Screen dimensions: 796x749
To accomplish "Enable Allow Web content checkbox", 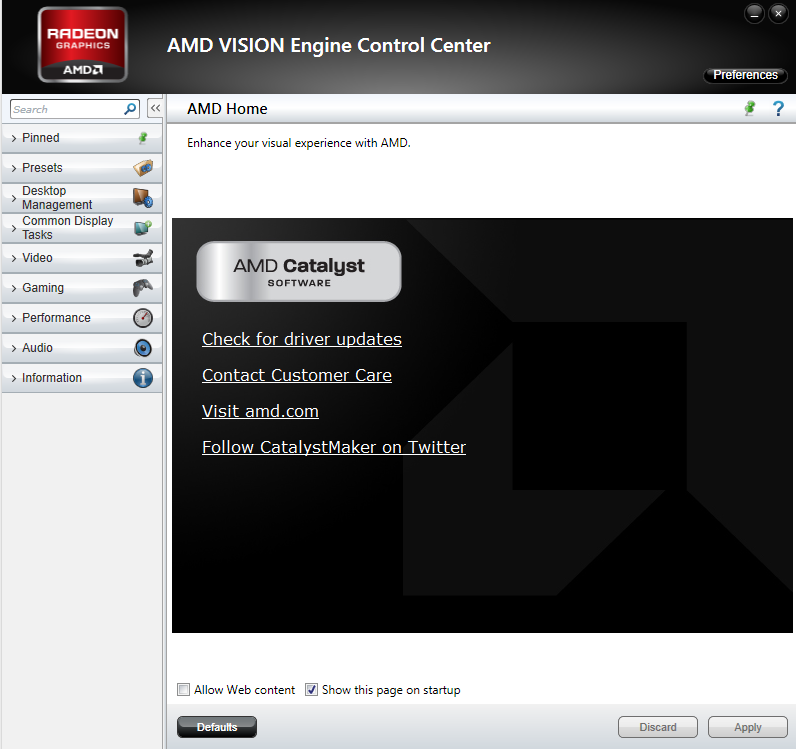I will (184, 690).
